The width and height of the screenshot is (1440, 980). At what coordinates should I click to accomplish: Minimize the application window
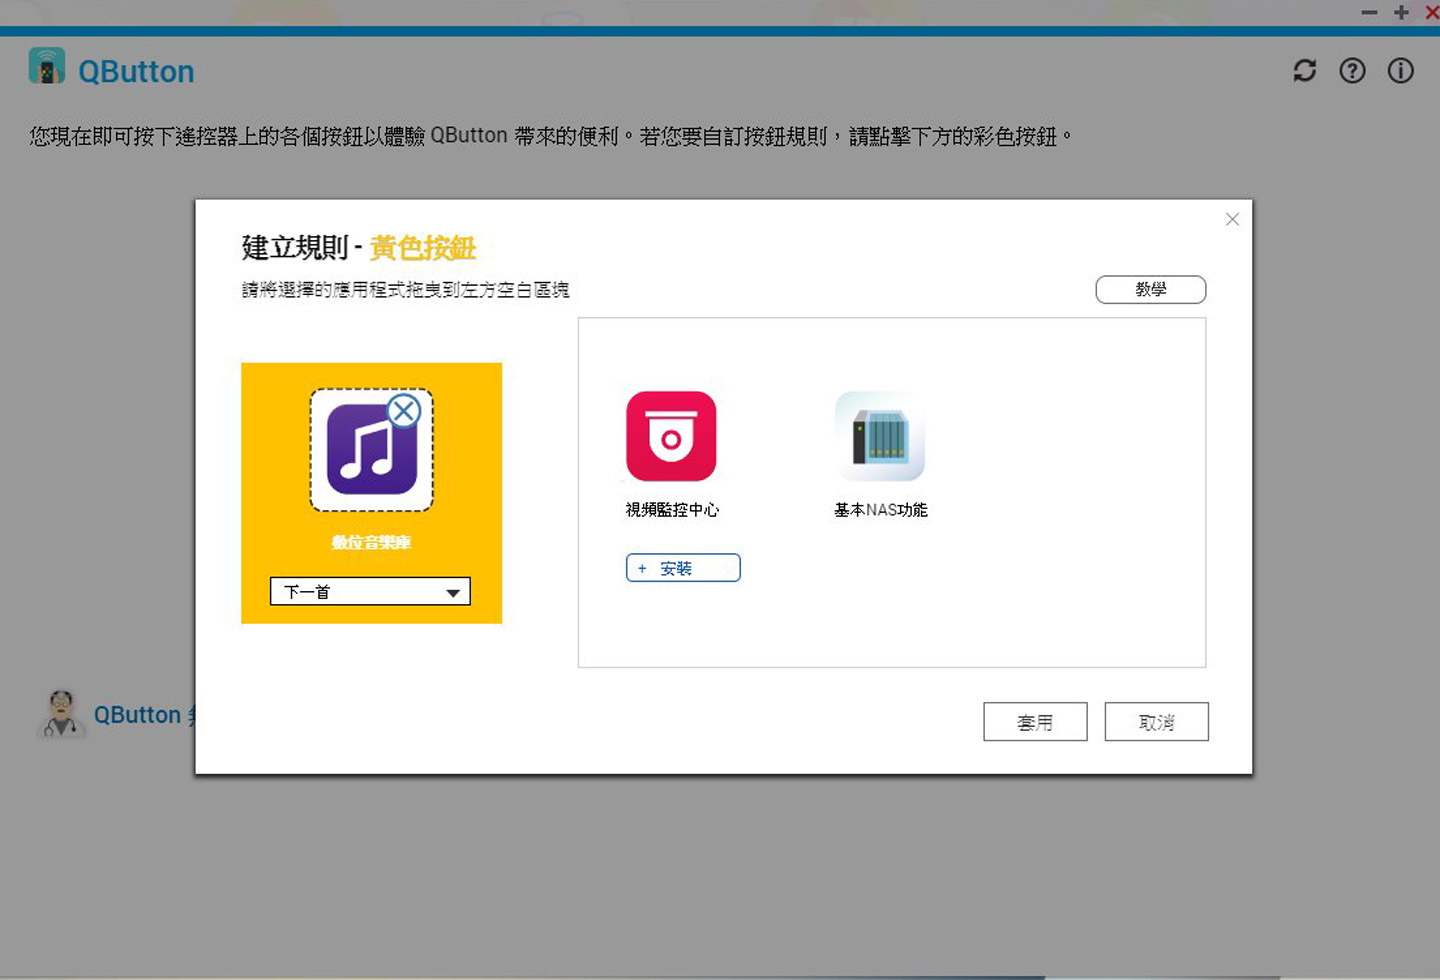[1368, 13]
